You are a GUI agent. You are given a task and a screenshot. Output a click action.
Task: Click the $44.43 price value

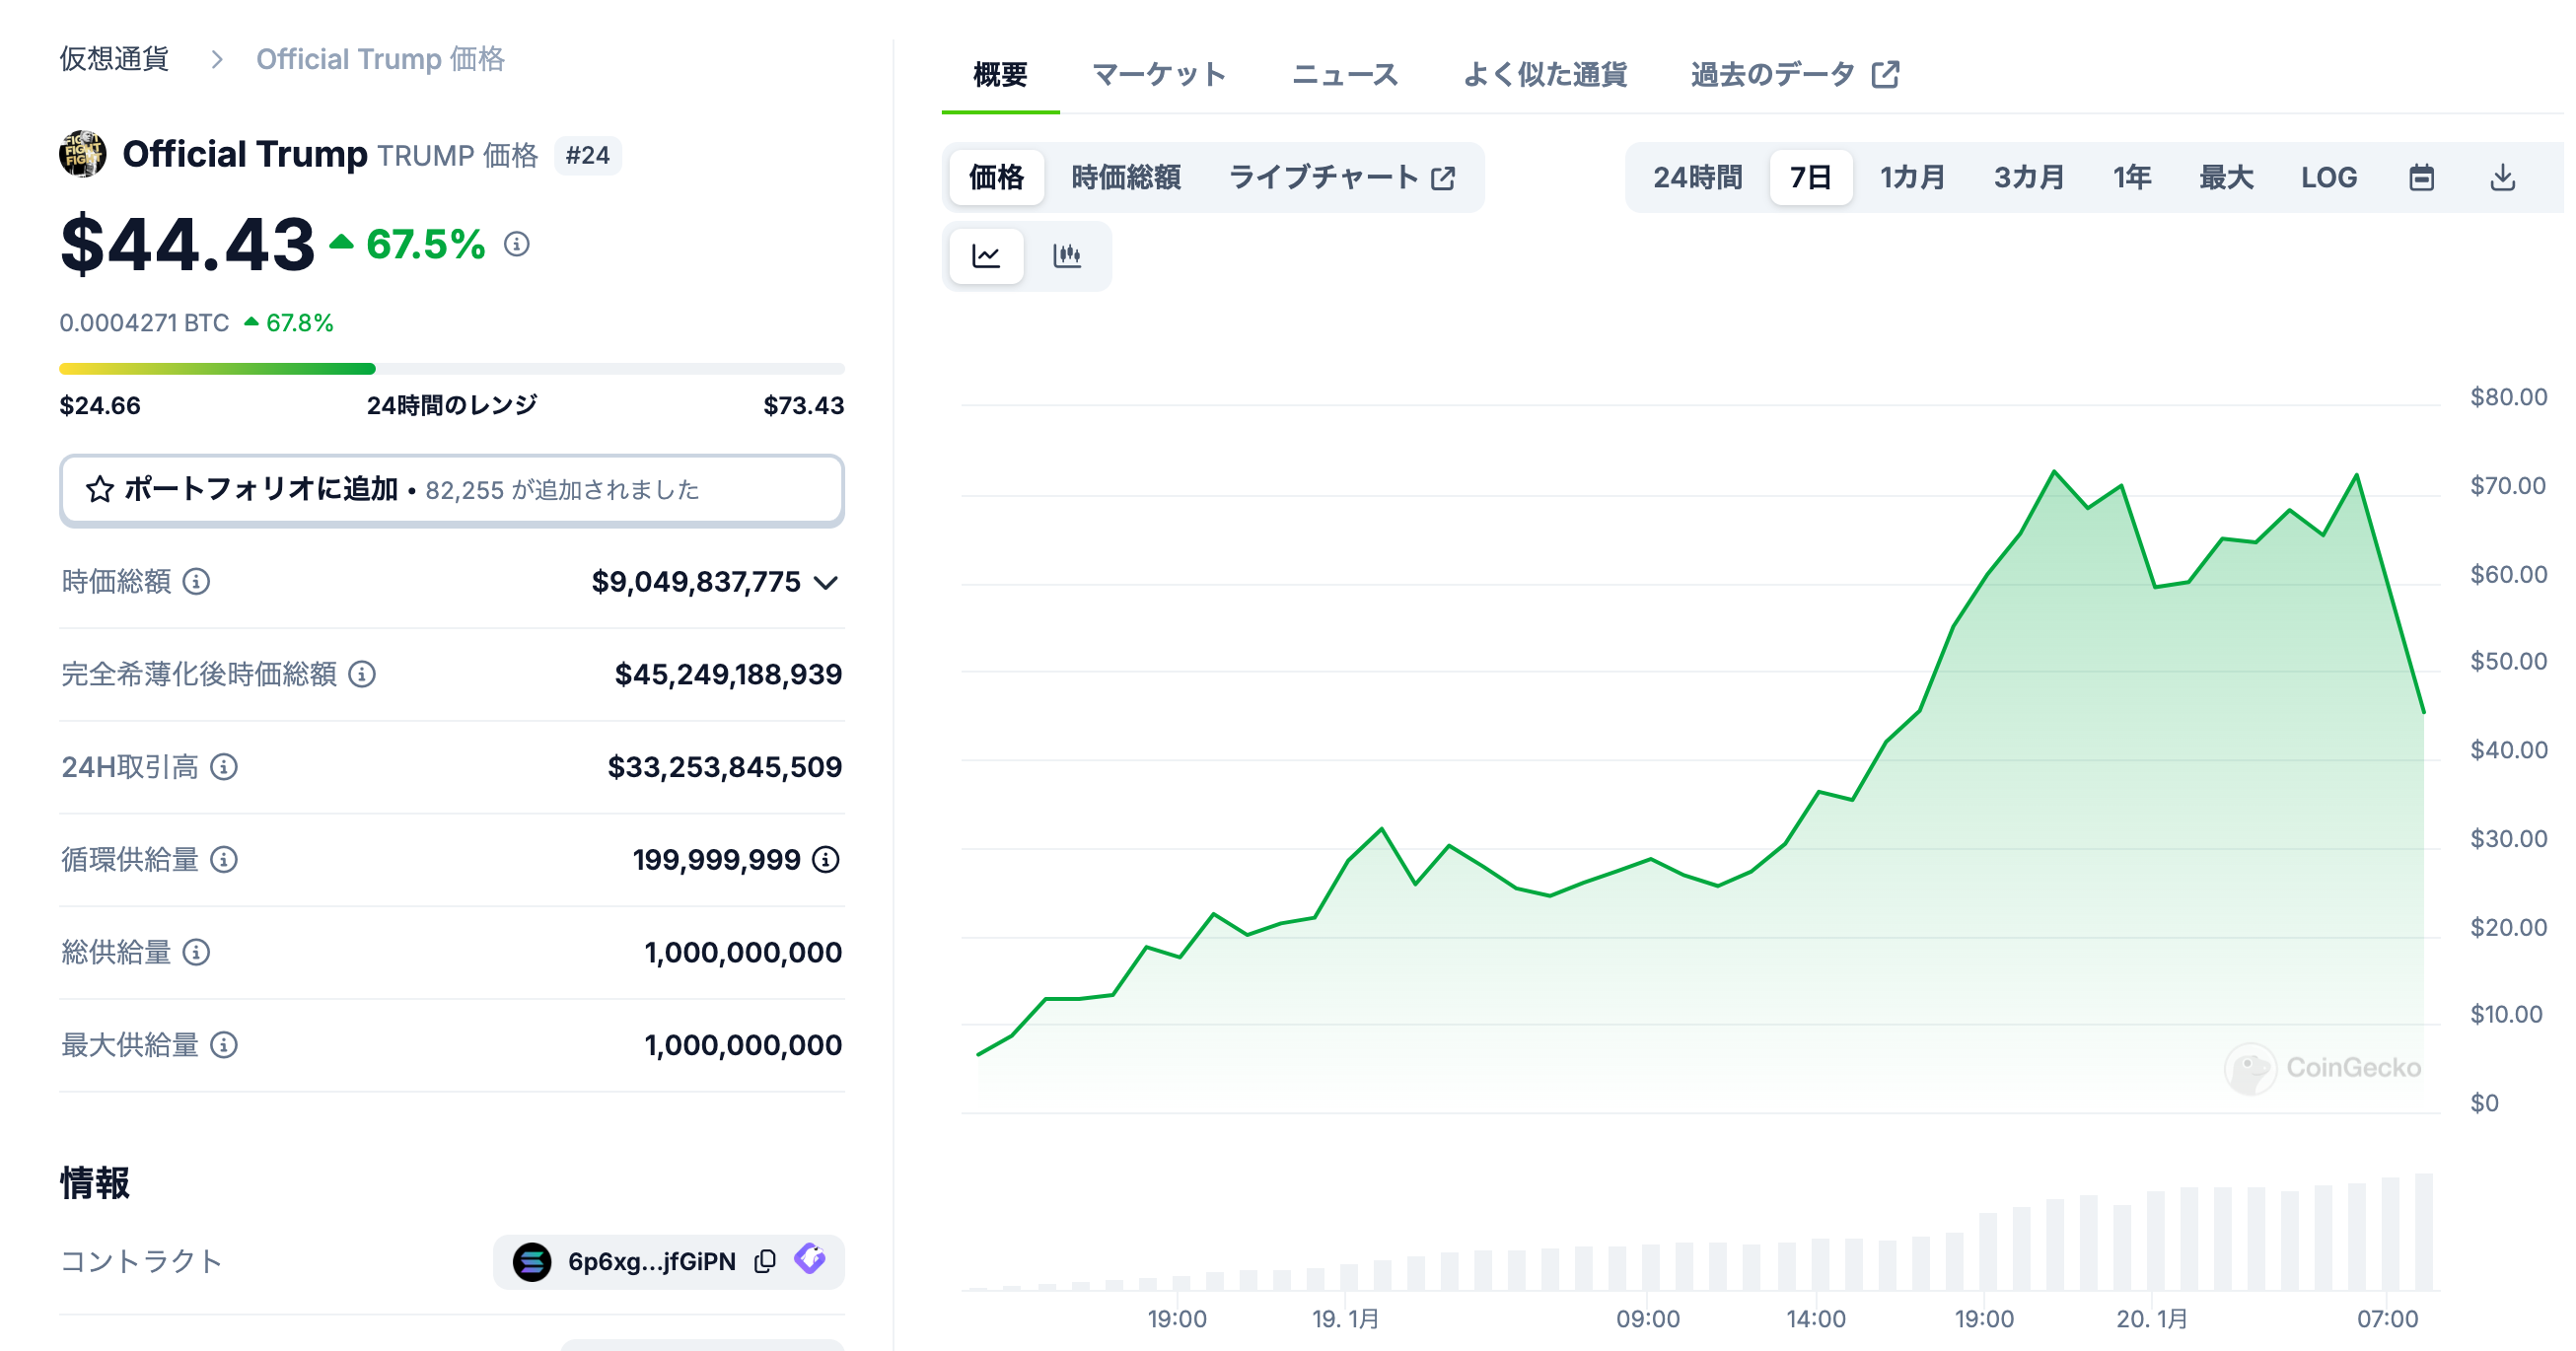(x=187, y=244)
